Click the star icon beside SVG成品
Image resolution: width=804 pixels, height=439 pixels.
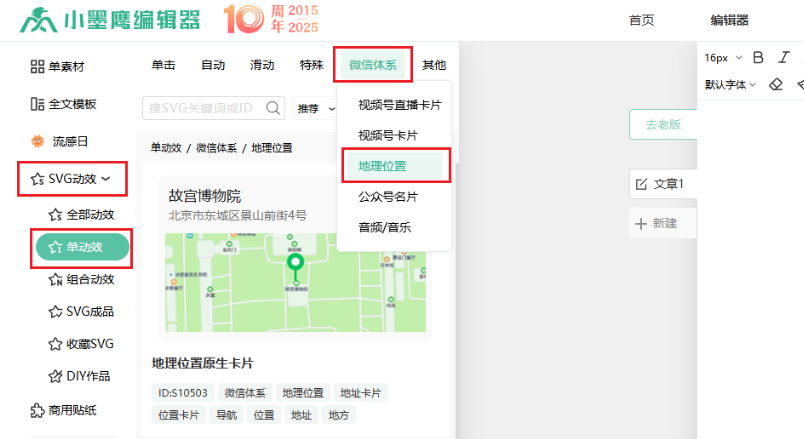click(x=55, y=312)
